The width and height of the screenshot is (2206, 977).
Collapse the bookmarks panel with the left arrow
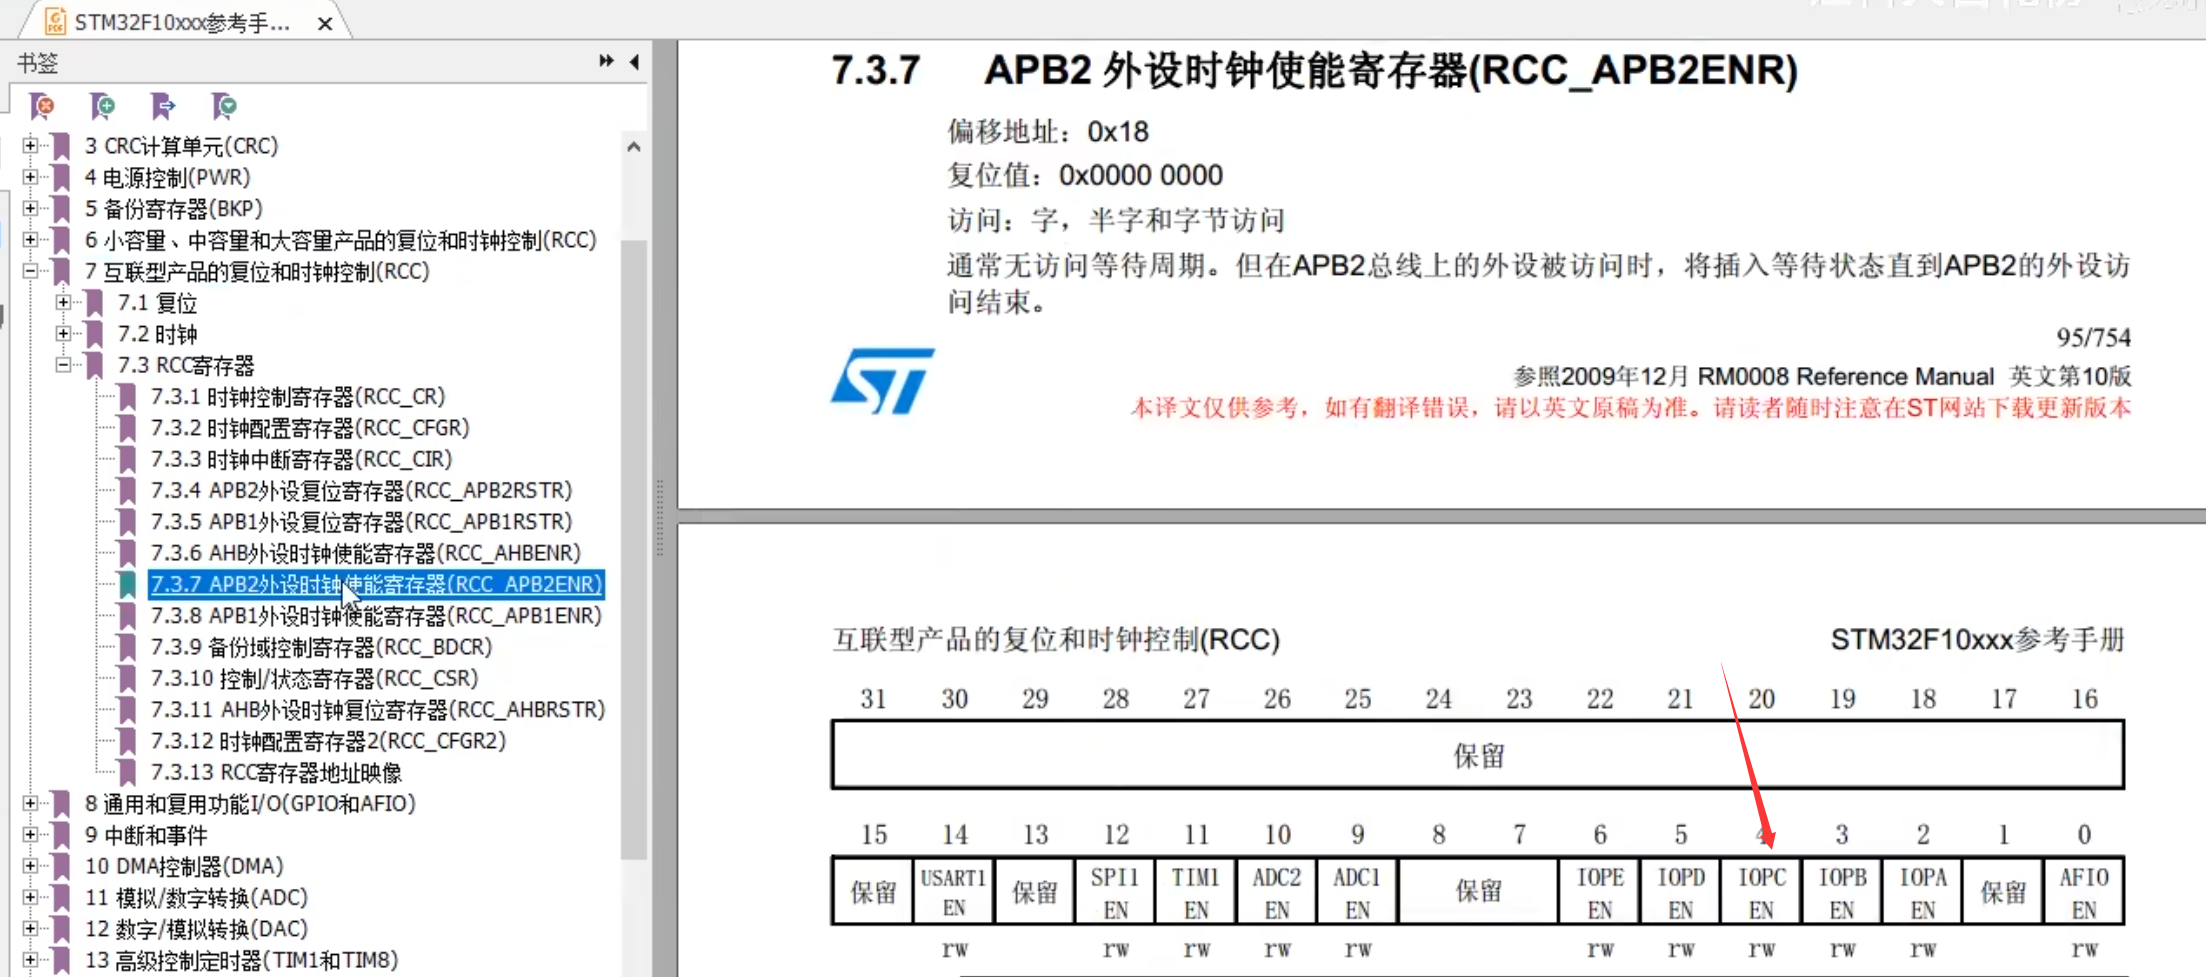tap(635, 62)
